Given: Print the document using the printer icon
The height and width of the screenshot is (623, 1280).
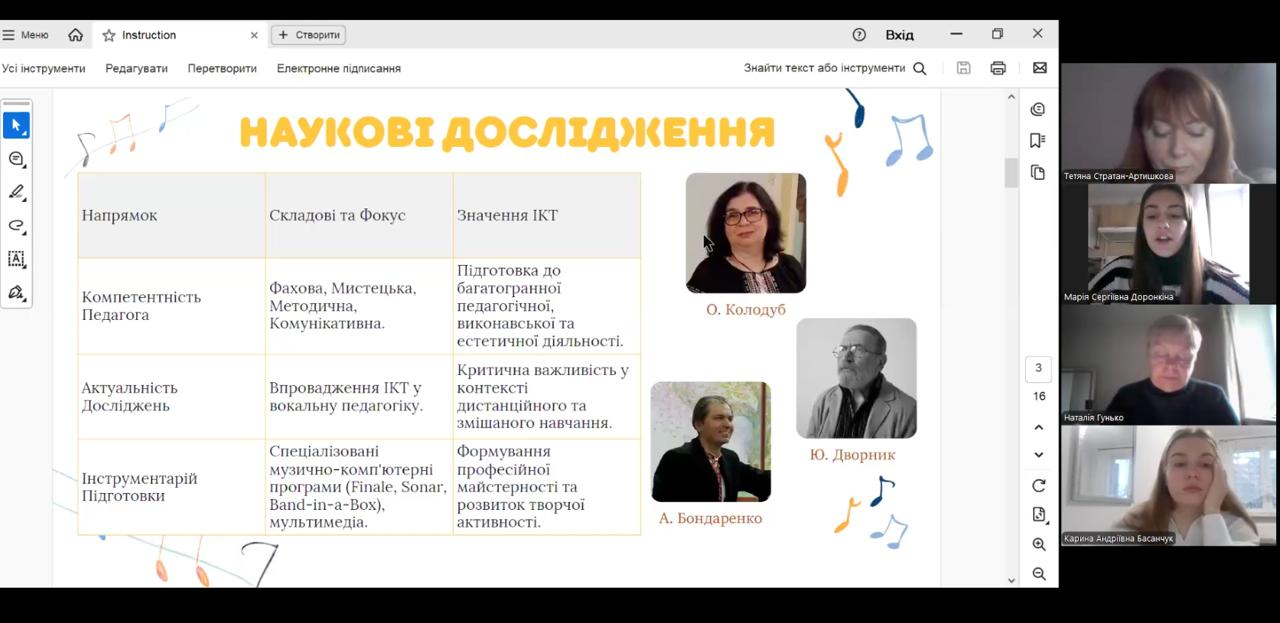Looking at the screenshot, I should (x=997, y=68).
